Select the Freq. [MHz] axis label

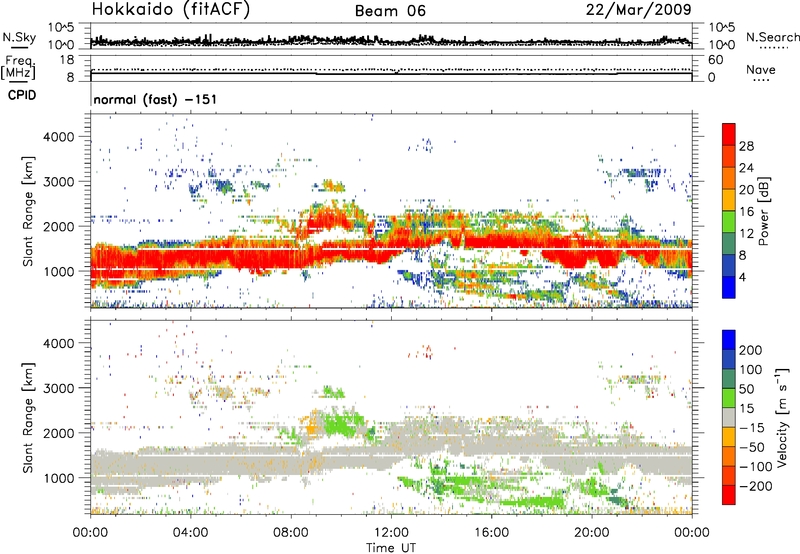pos(18,67)
